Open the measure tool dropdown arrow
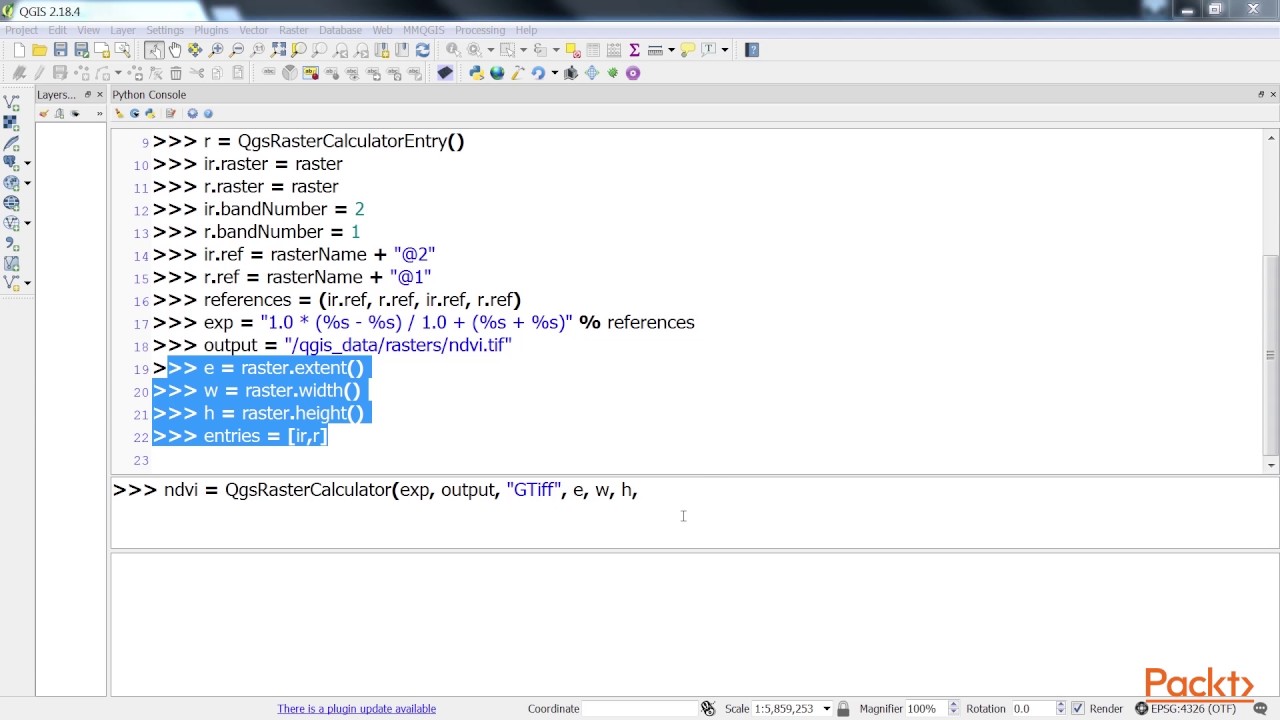The height and width of the screenshot is (720, 1280). pyautogui.click(x=671, y=50)
